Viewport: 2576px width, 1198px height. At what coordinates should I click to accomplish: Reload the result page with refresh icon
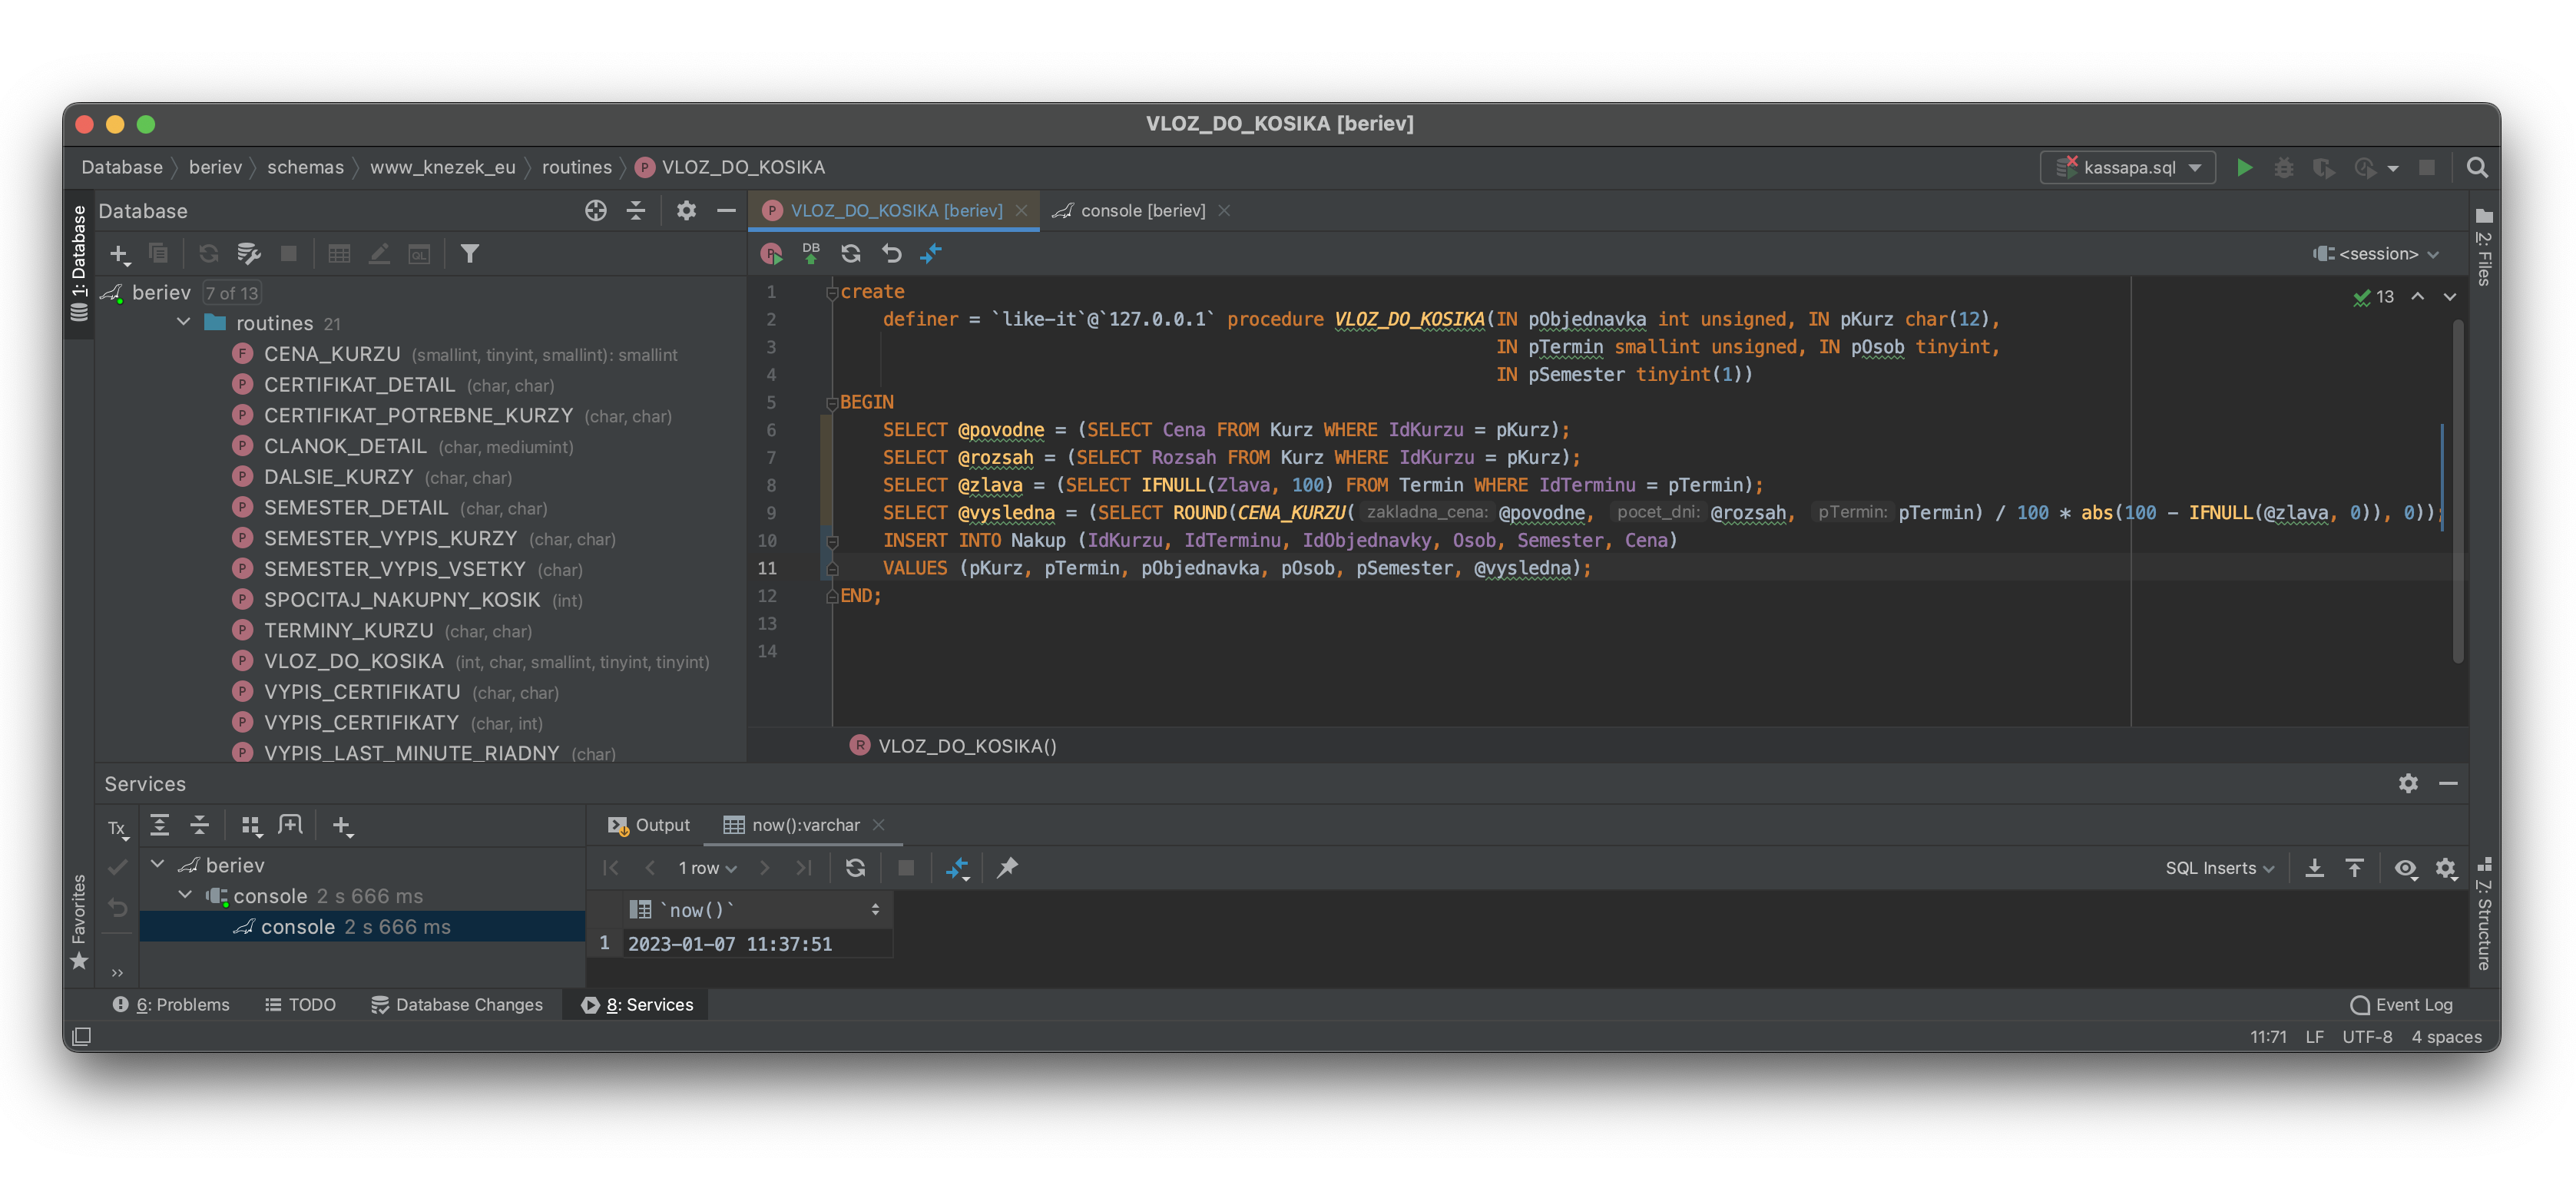pos(855,868)
